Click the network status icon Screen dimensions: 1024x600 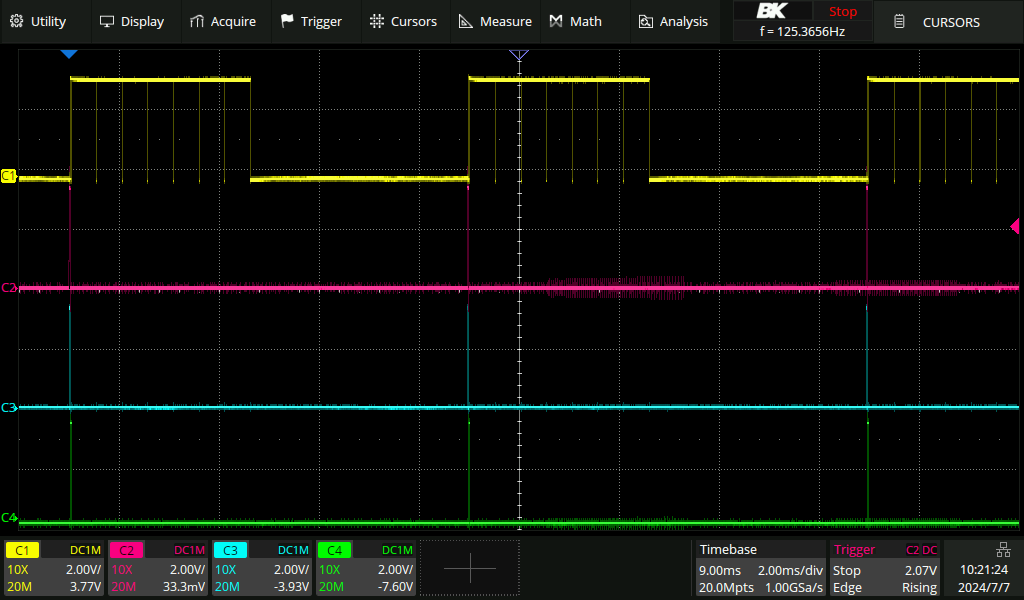pos(1002,550)
